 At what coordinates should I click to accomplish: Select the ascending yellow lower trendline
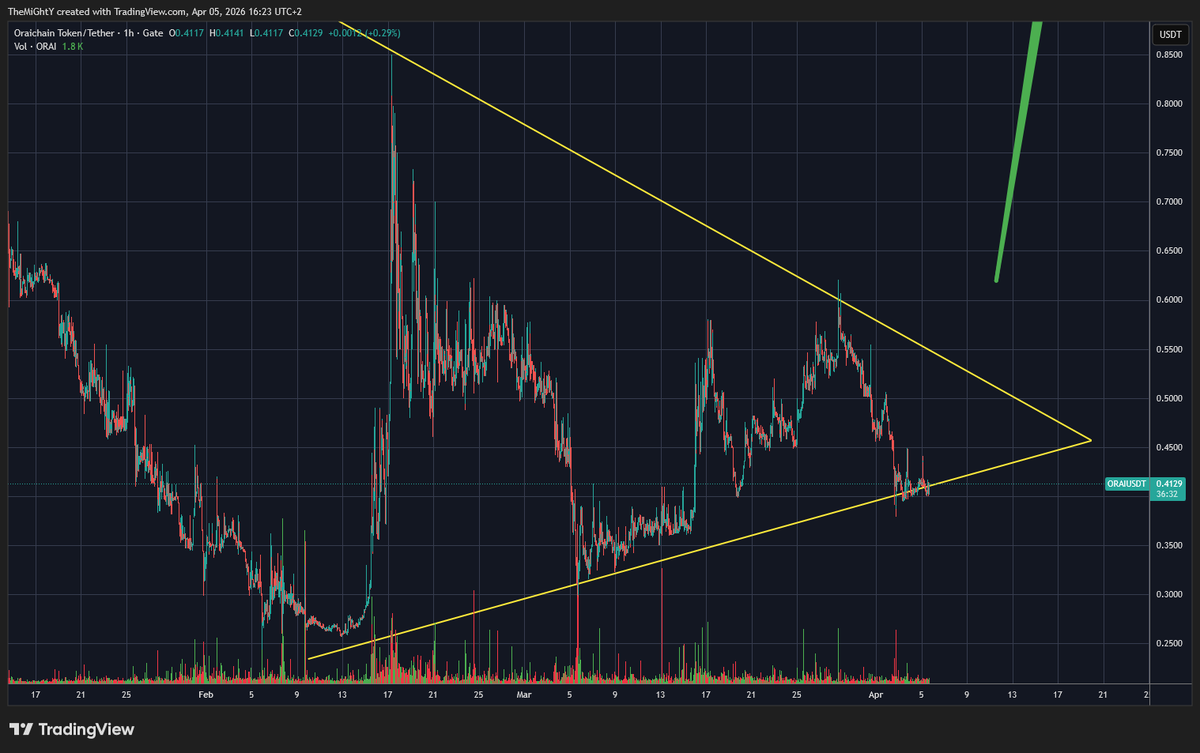tap(700, 548)
